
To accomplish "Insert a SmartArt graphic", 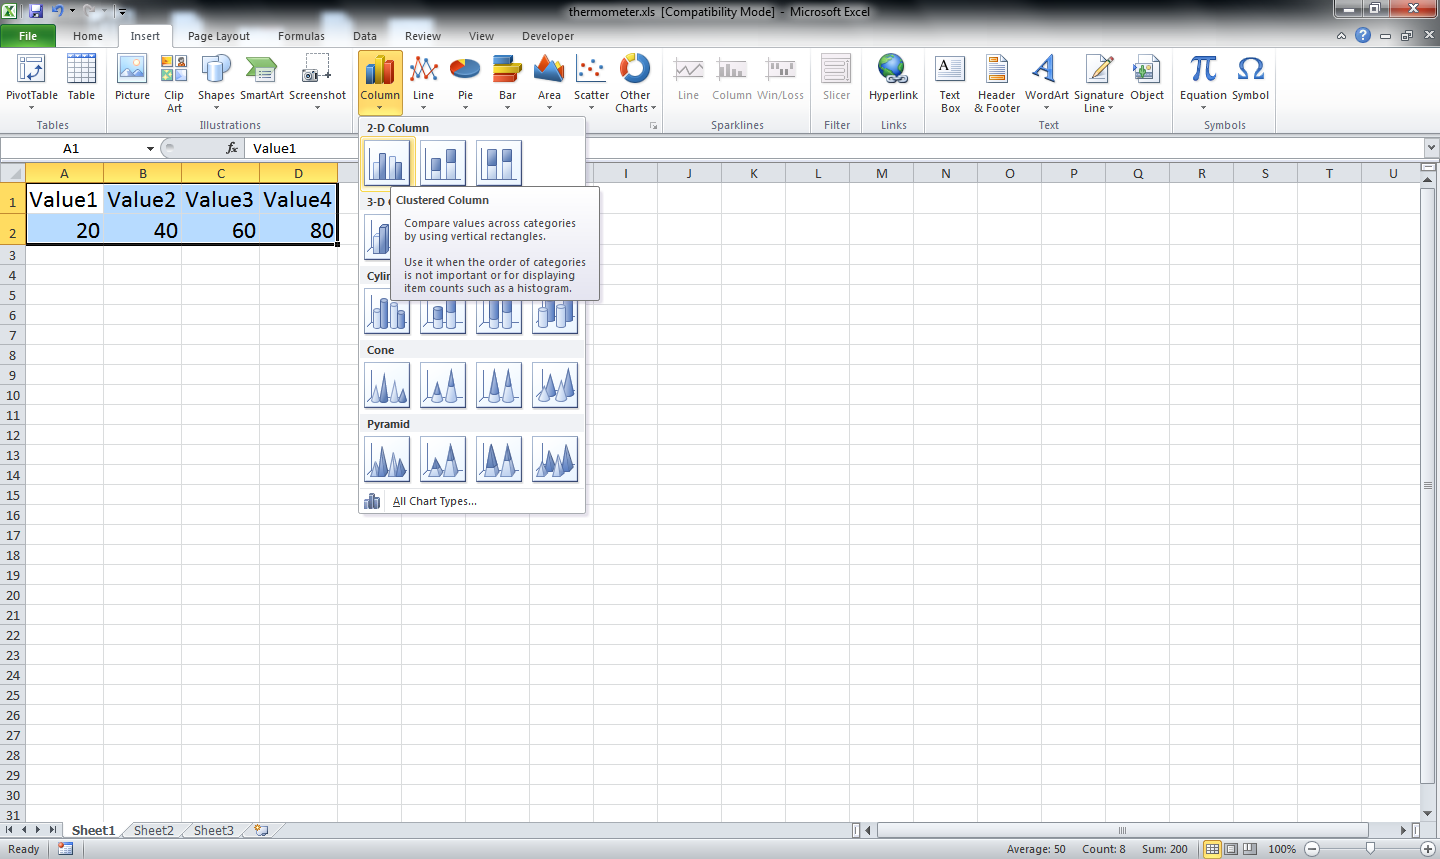I will (x=261, y=78).
